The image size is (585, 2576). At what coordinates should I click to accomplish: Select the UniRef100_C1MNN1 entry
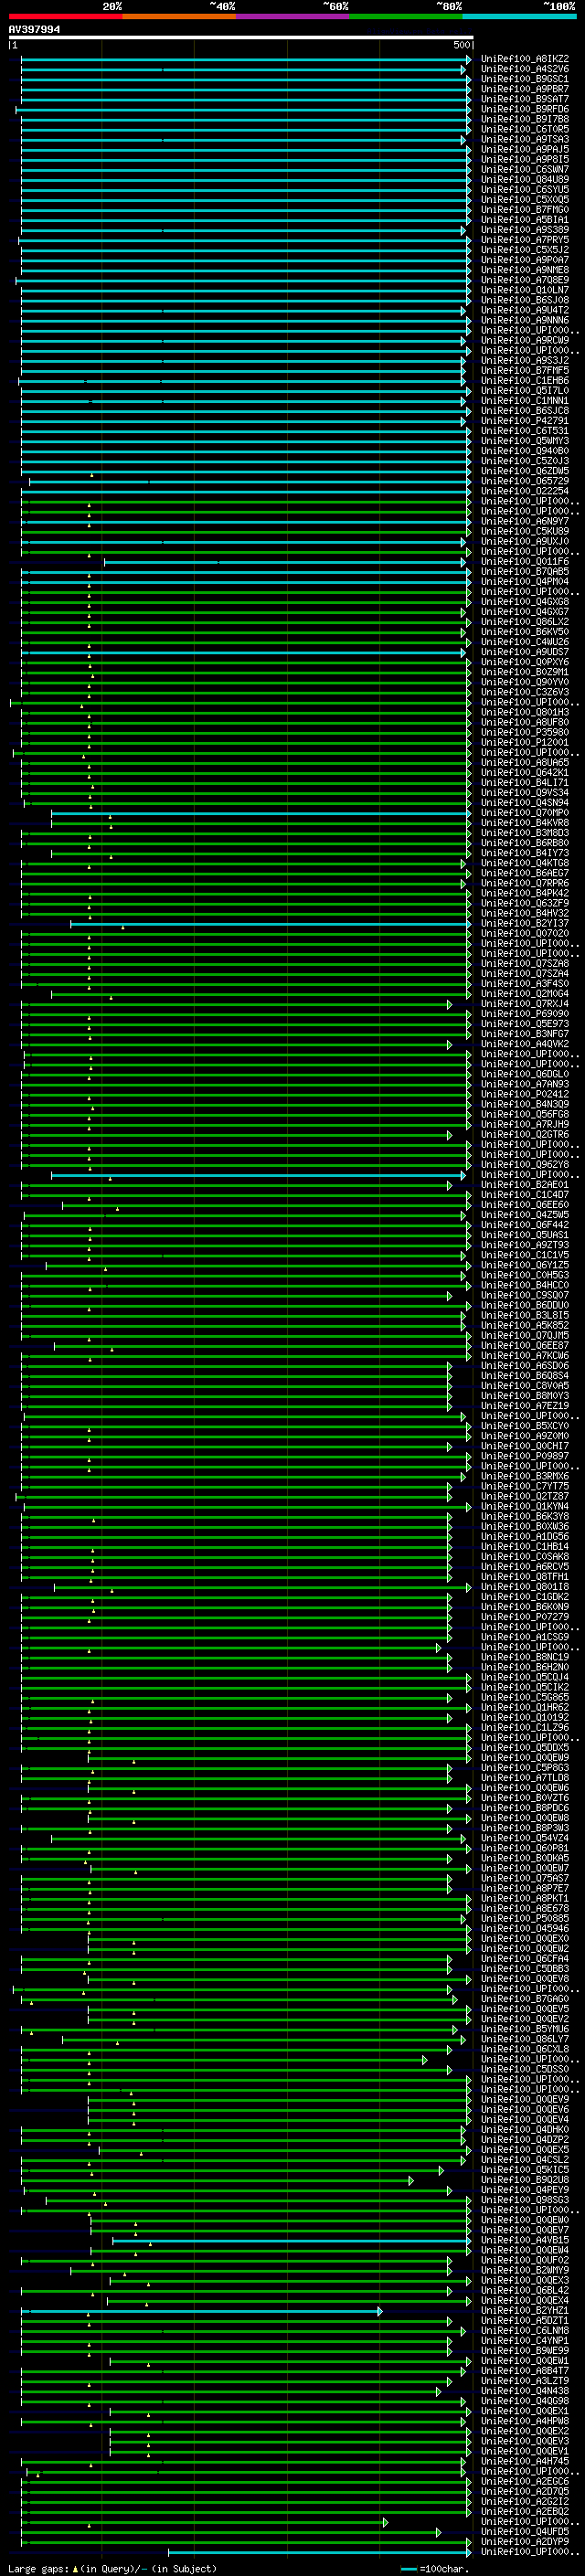[525, 401]
